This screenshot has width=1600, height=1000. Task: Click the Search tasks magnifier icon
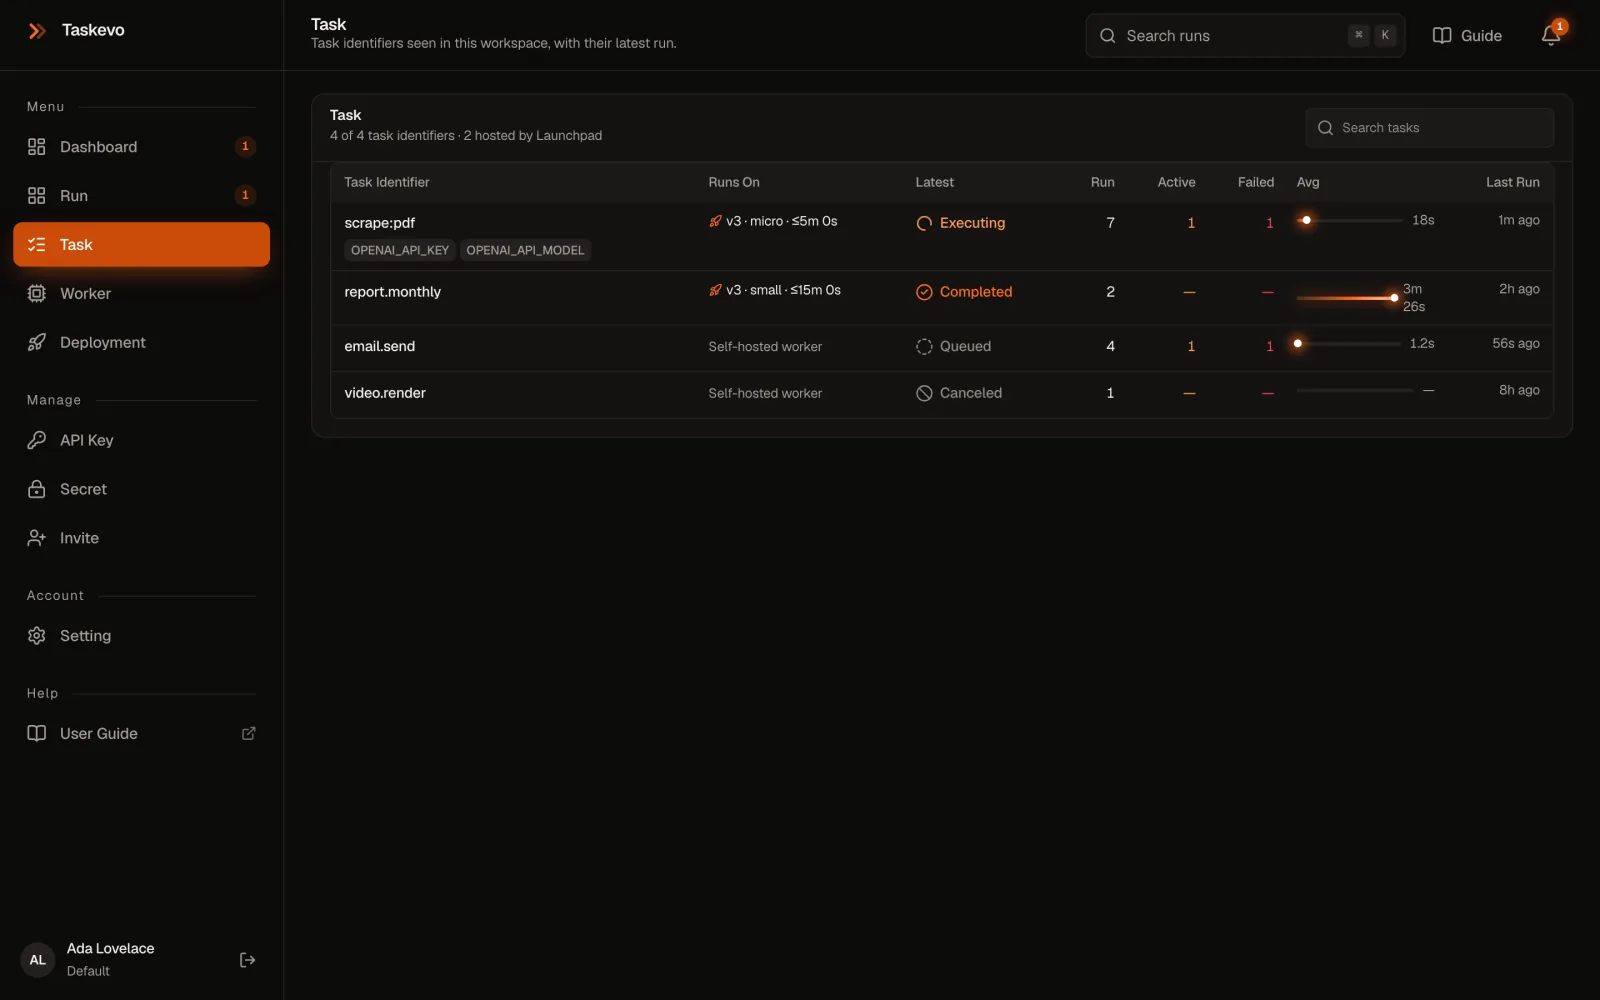[1326, 128]
